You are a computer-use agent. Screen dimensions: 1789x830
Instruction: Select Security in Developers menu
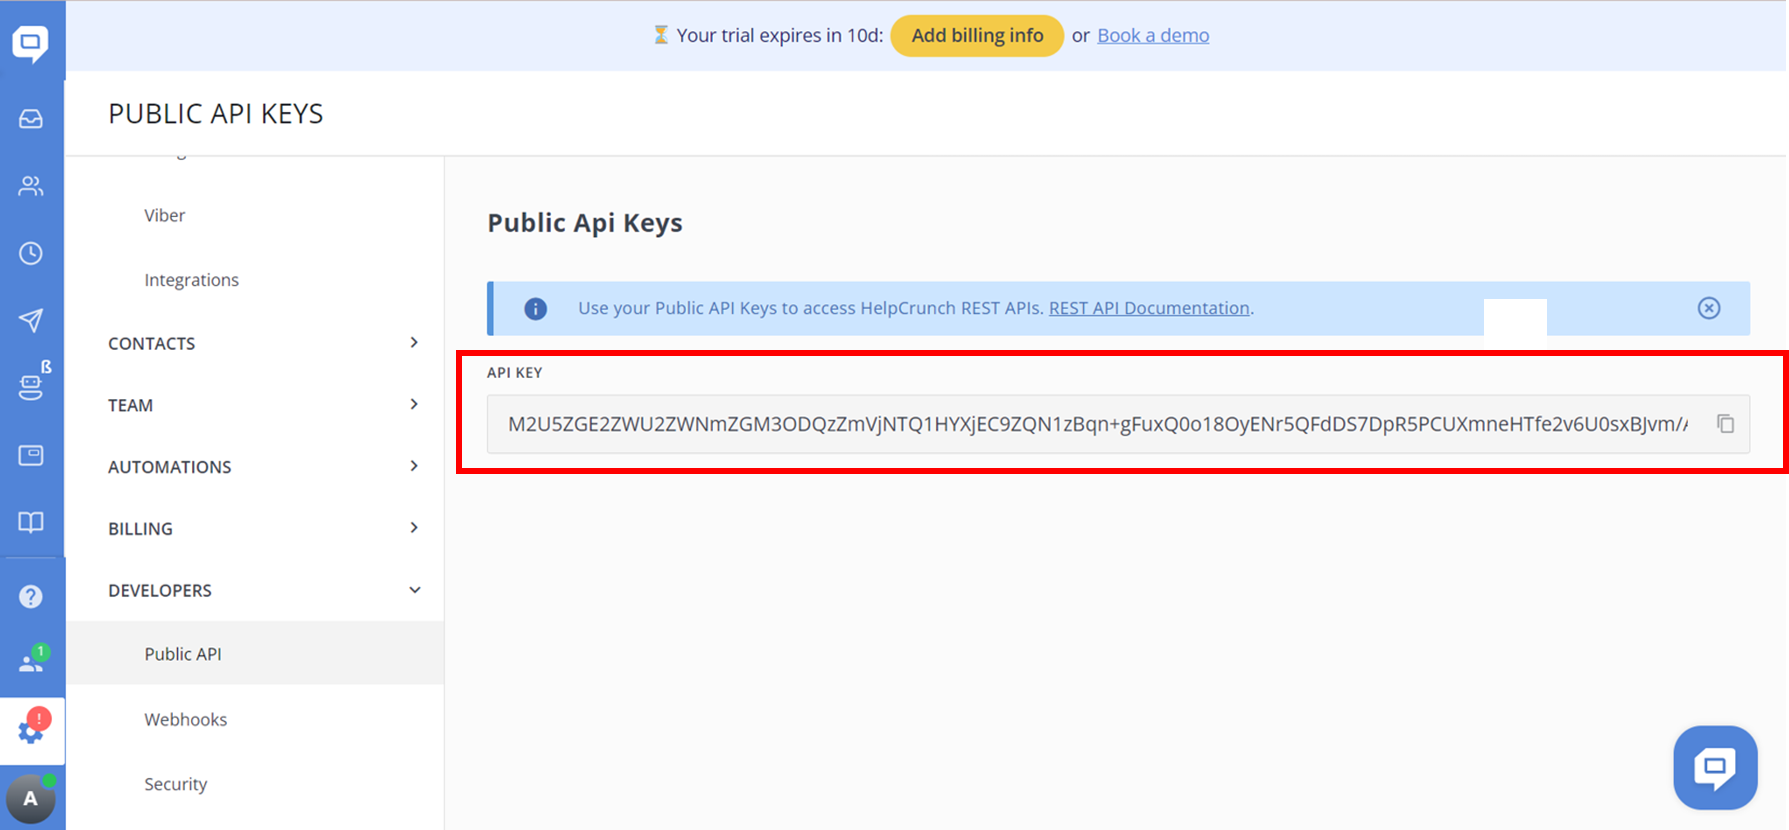(176, 784)
